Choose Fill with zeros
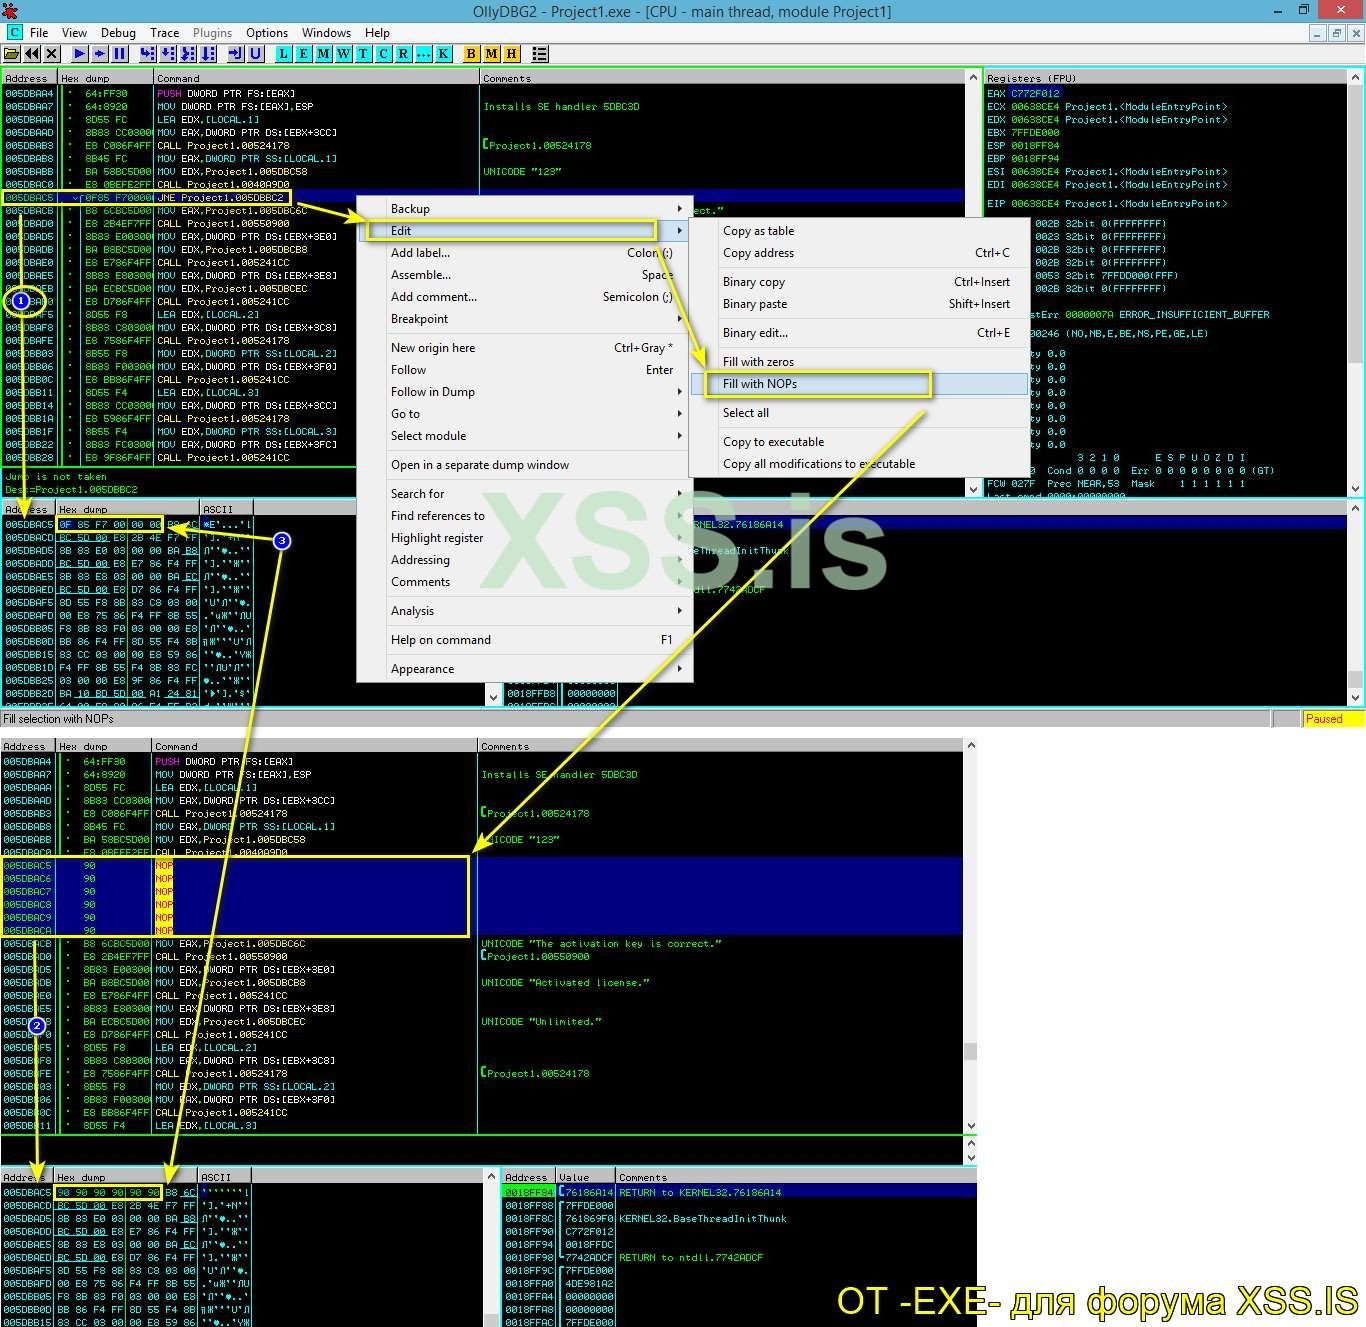 point(859,362)
